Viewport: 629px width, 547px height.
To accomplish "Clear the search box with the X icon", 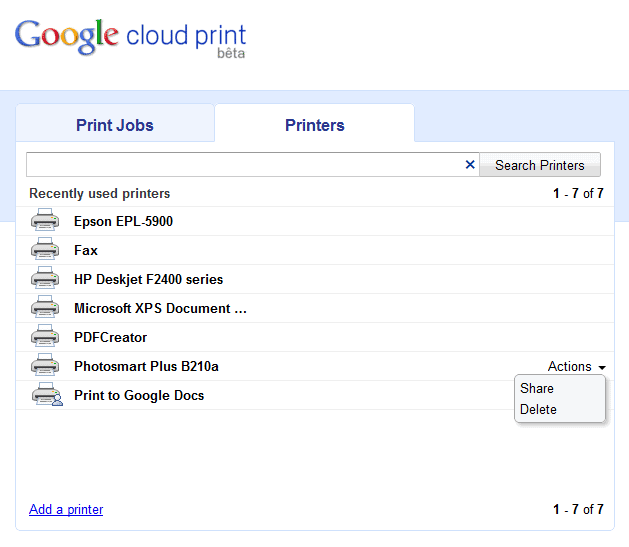I will coord(470,164).
